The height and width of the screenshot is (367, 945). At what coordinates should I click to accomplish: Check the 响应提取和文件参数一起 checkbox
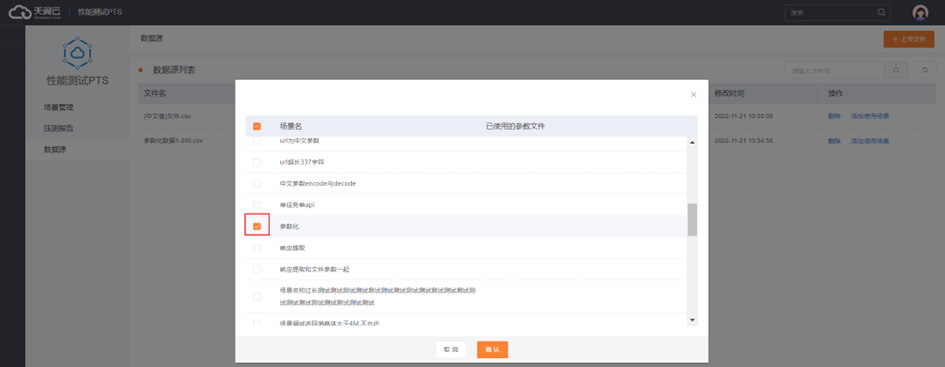pyautogui.click(x=257, y=269)
